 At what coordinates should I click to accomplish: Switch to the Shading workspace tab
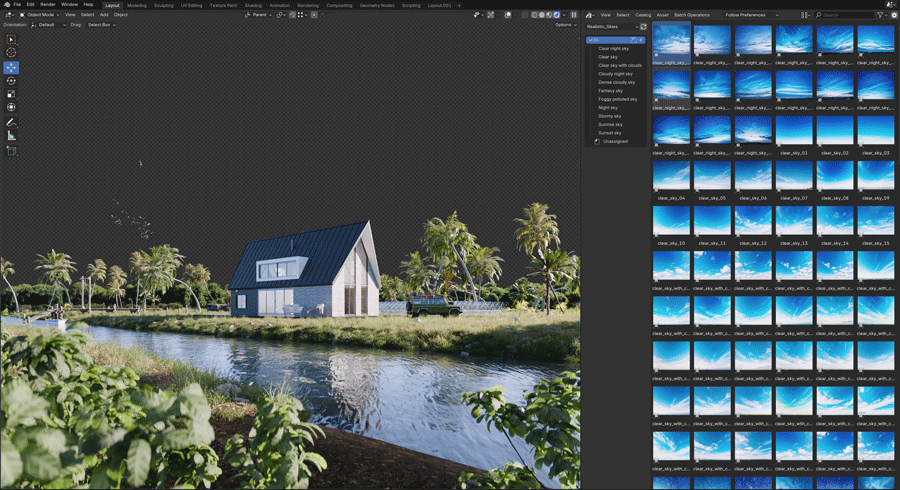pyautogui.click(x=253, y=5)
